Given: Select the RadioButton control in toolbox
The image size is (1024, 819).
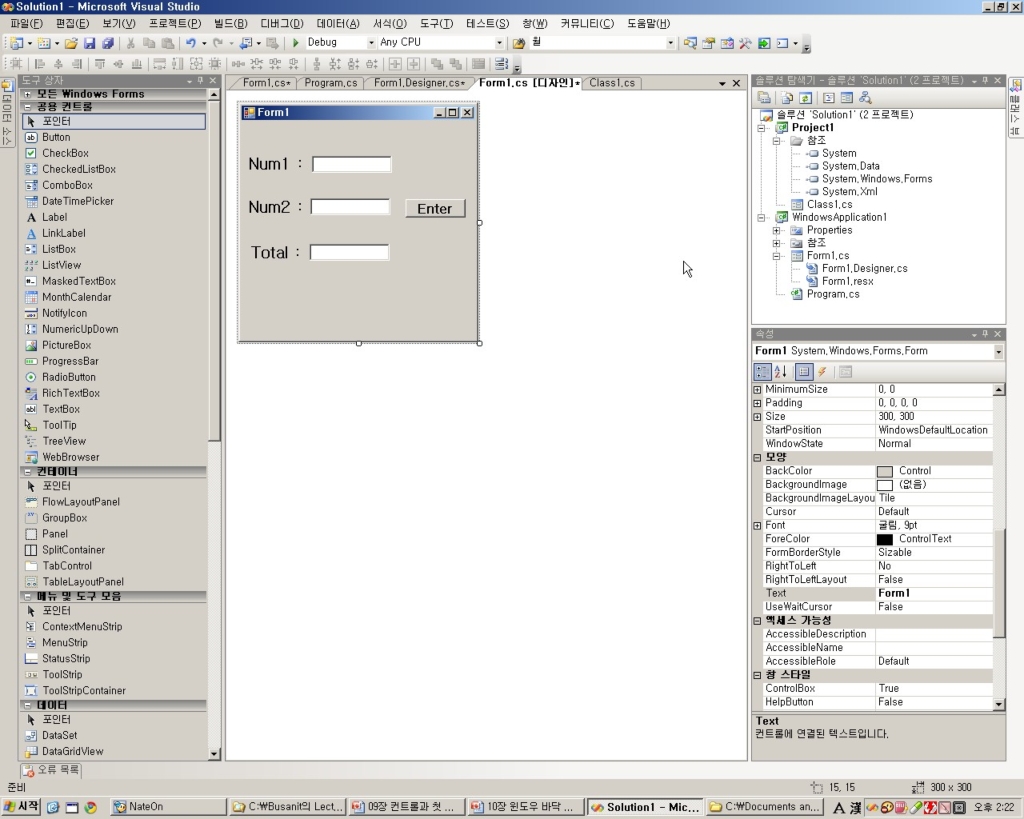Looking at the screenshot, I should [69, 377].
